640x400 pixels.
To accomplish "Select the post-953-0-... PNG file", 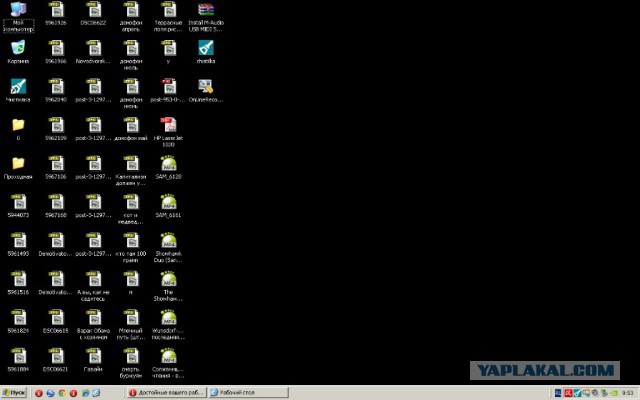I will pyautogui.click(x=168, y=90).
